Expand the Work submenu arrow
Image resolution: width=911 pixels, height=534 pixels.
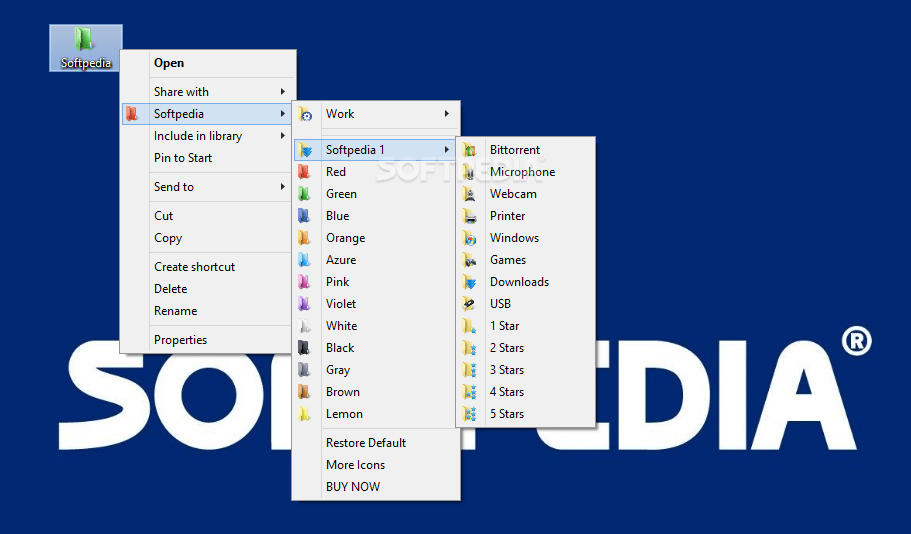pyautogui.click(x=446, y=114)
